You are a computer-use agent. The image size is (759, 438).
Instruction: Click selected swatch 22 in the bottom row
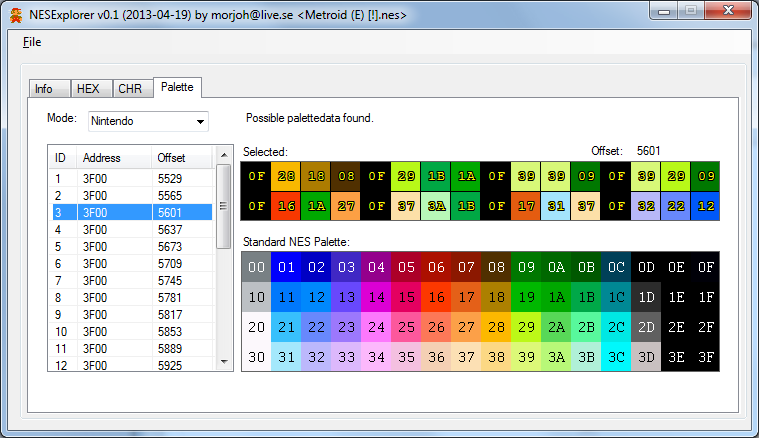pos(676,206)
